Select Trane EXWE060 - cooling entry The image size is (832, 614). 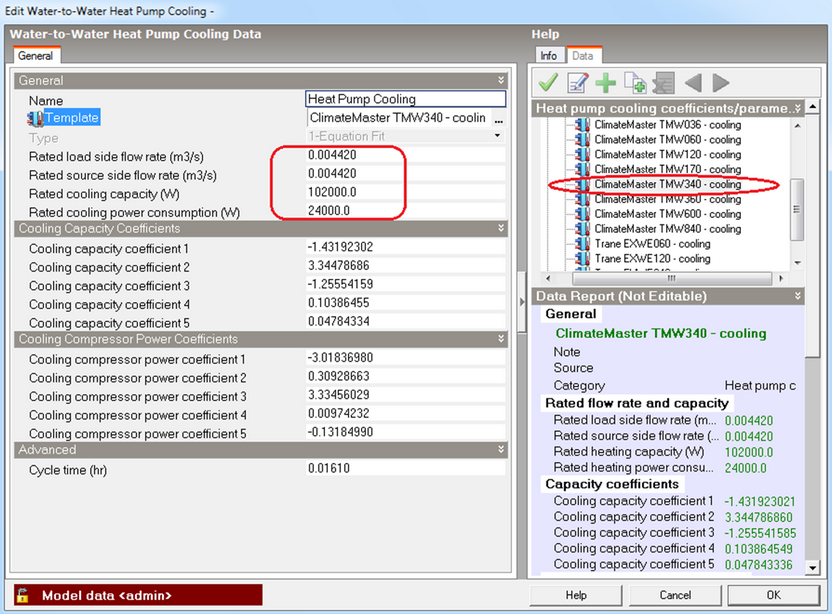pos(652,243)
